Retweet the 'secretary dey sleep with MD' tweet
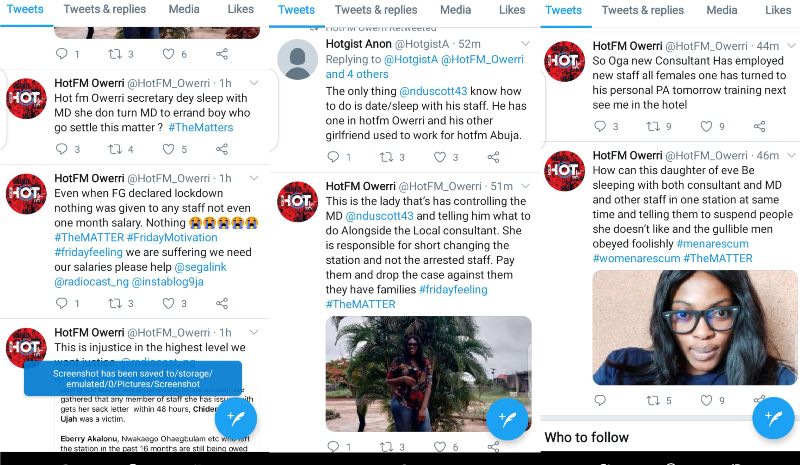This screenshot has width=800, height=465. pos(115,149)
